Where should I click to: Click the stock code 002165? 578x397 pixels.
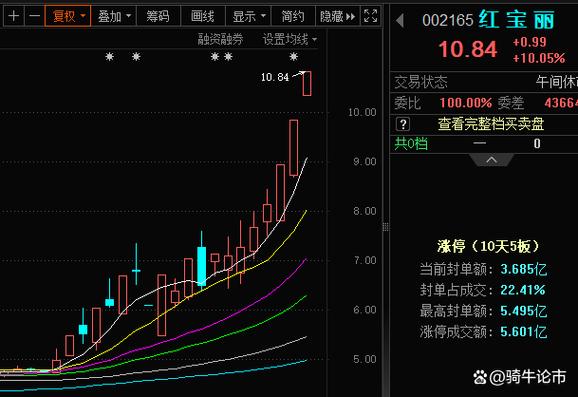tap(448, 21)
